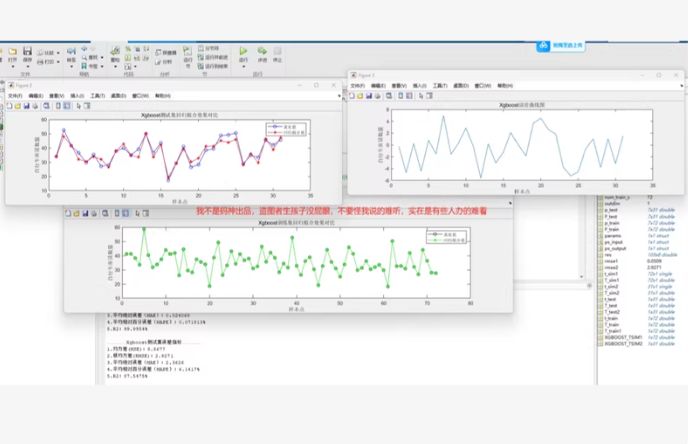Click the Section Break (分节符) icon

(201, 48)
